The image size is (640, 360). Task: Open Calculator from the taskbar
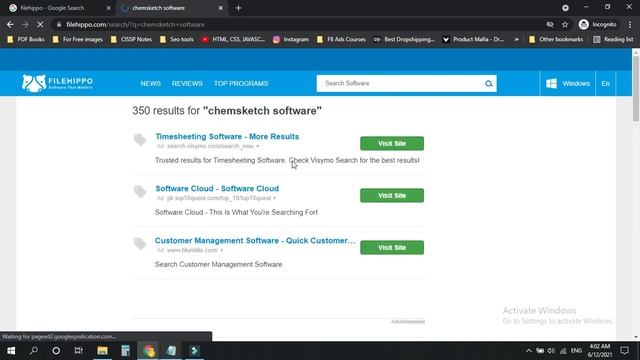click(125, 351)
